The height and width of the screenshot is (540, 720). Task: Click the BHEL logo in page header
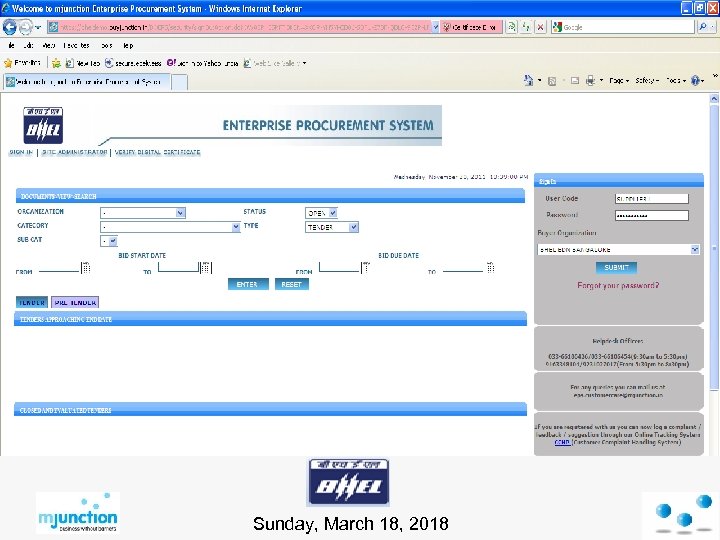click(43, 125)
